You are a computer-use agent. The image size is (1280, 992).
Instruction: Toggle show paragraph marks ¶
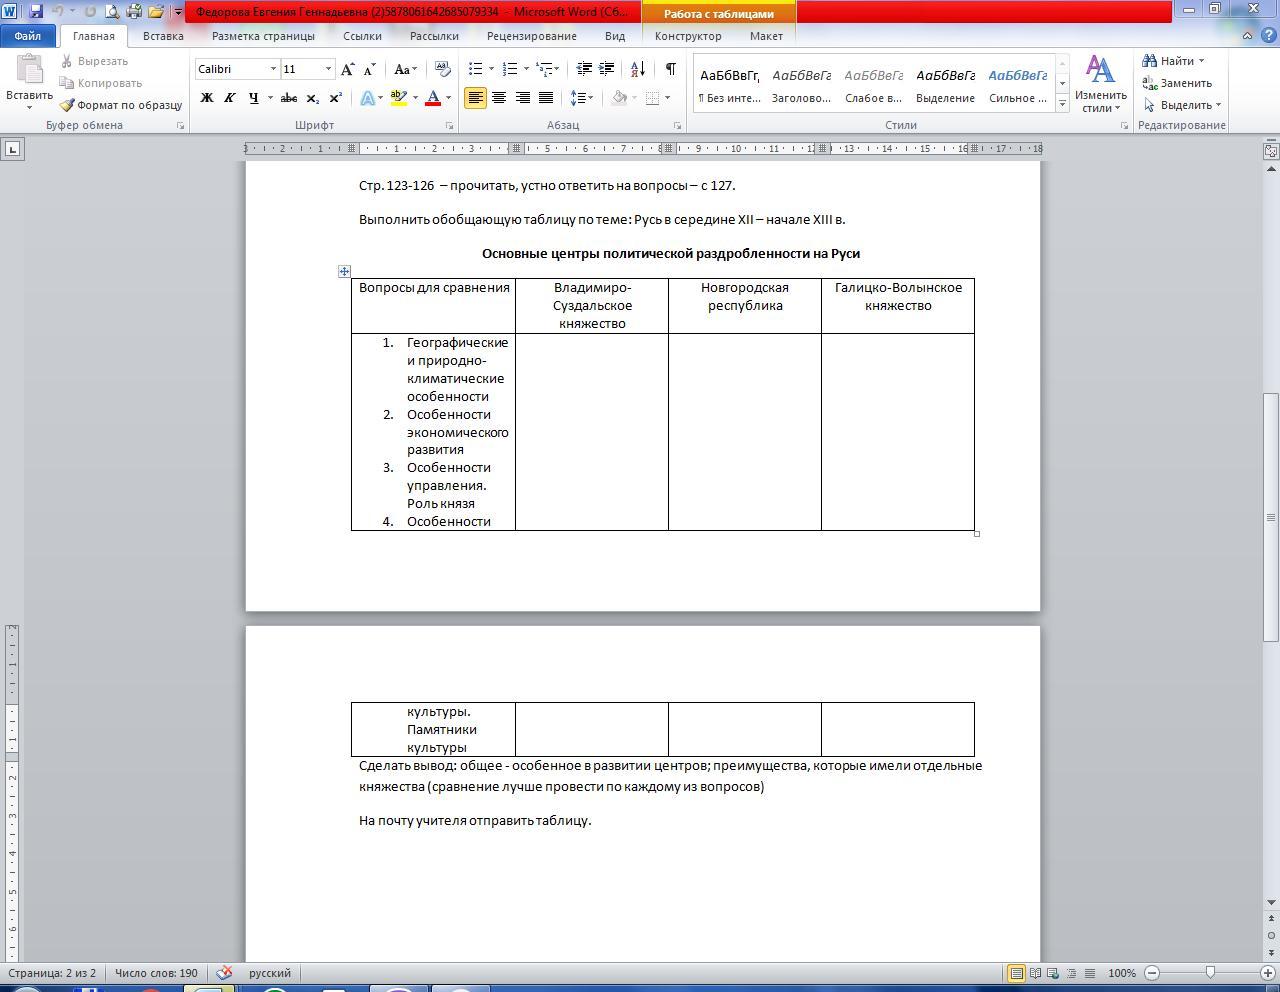coord(670,69)
